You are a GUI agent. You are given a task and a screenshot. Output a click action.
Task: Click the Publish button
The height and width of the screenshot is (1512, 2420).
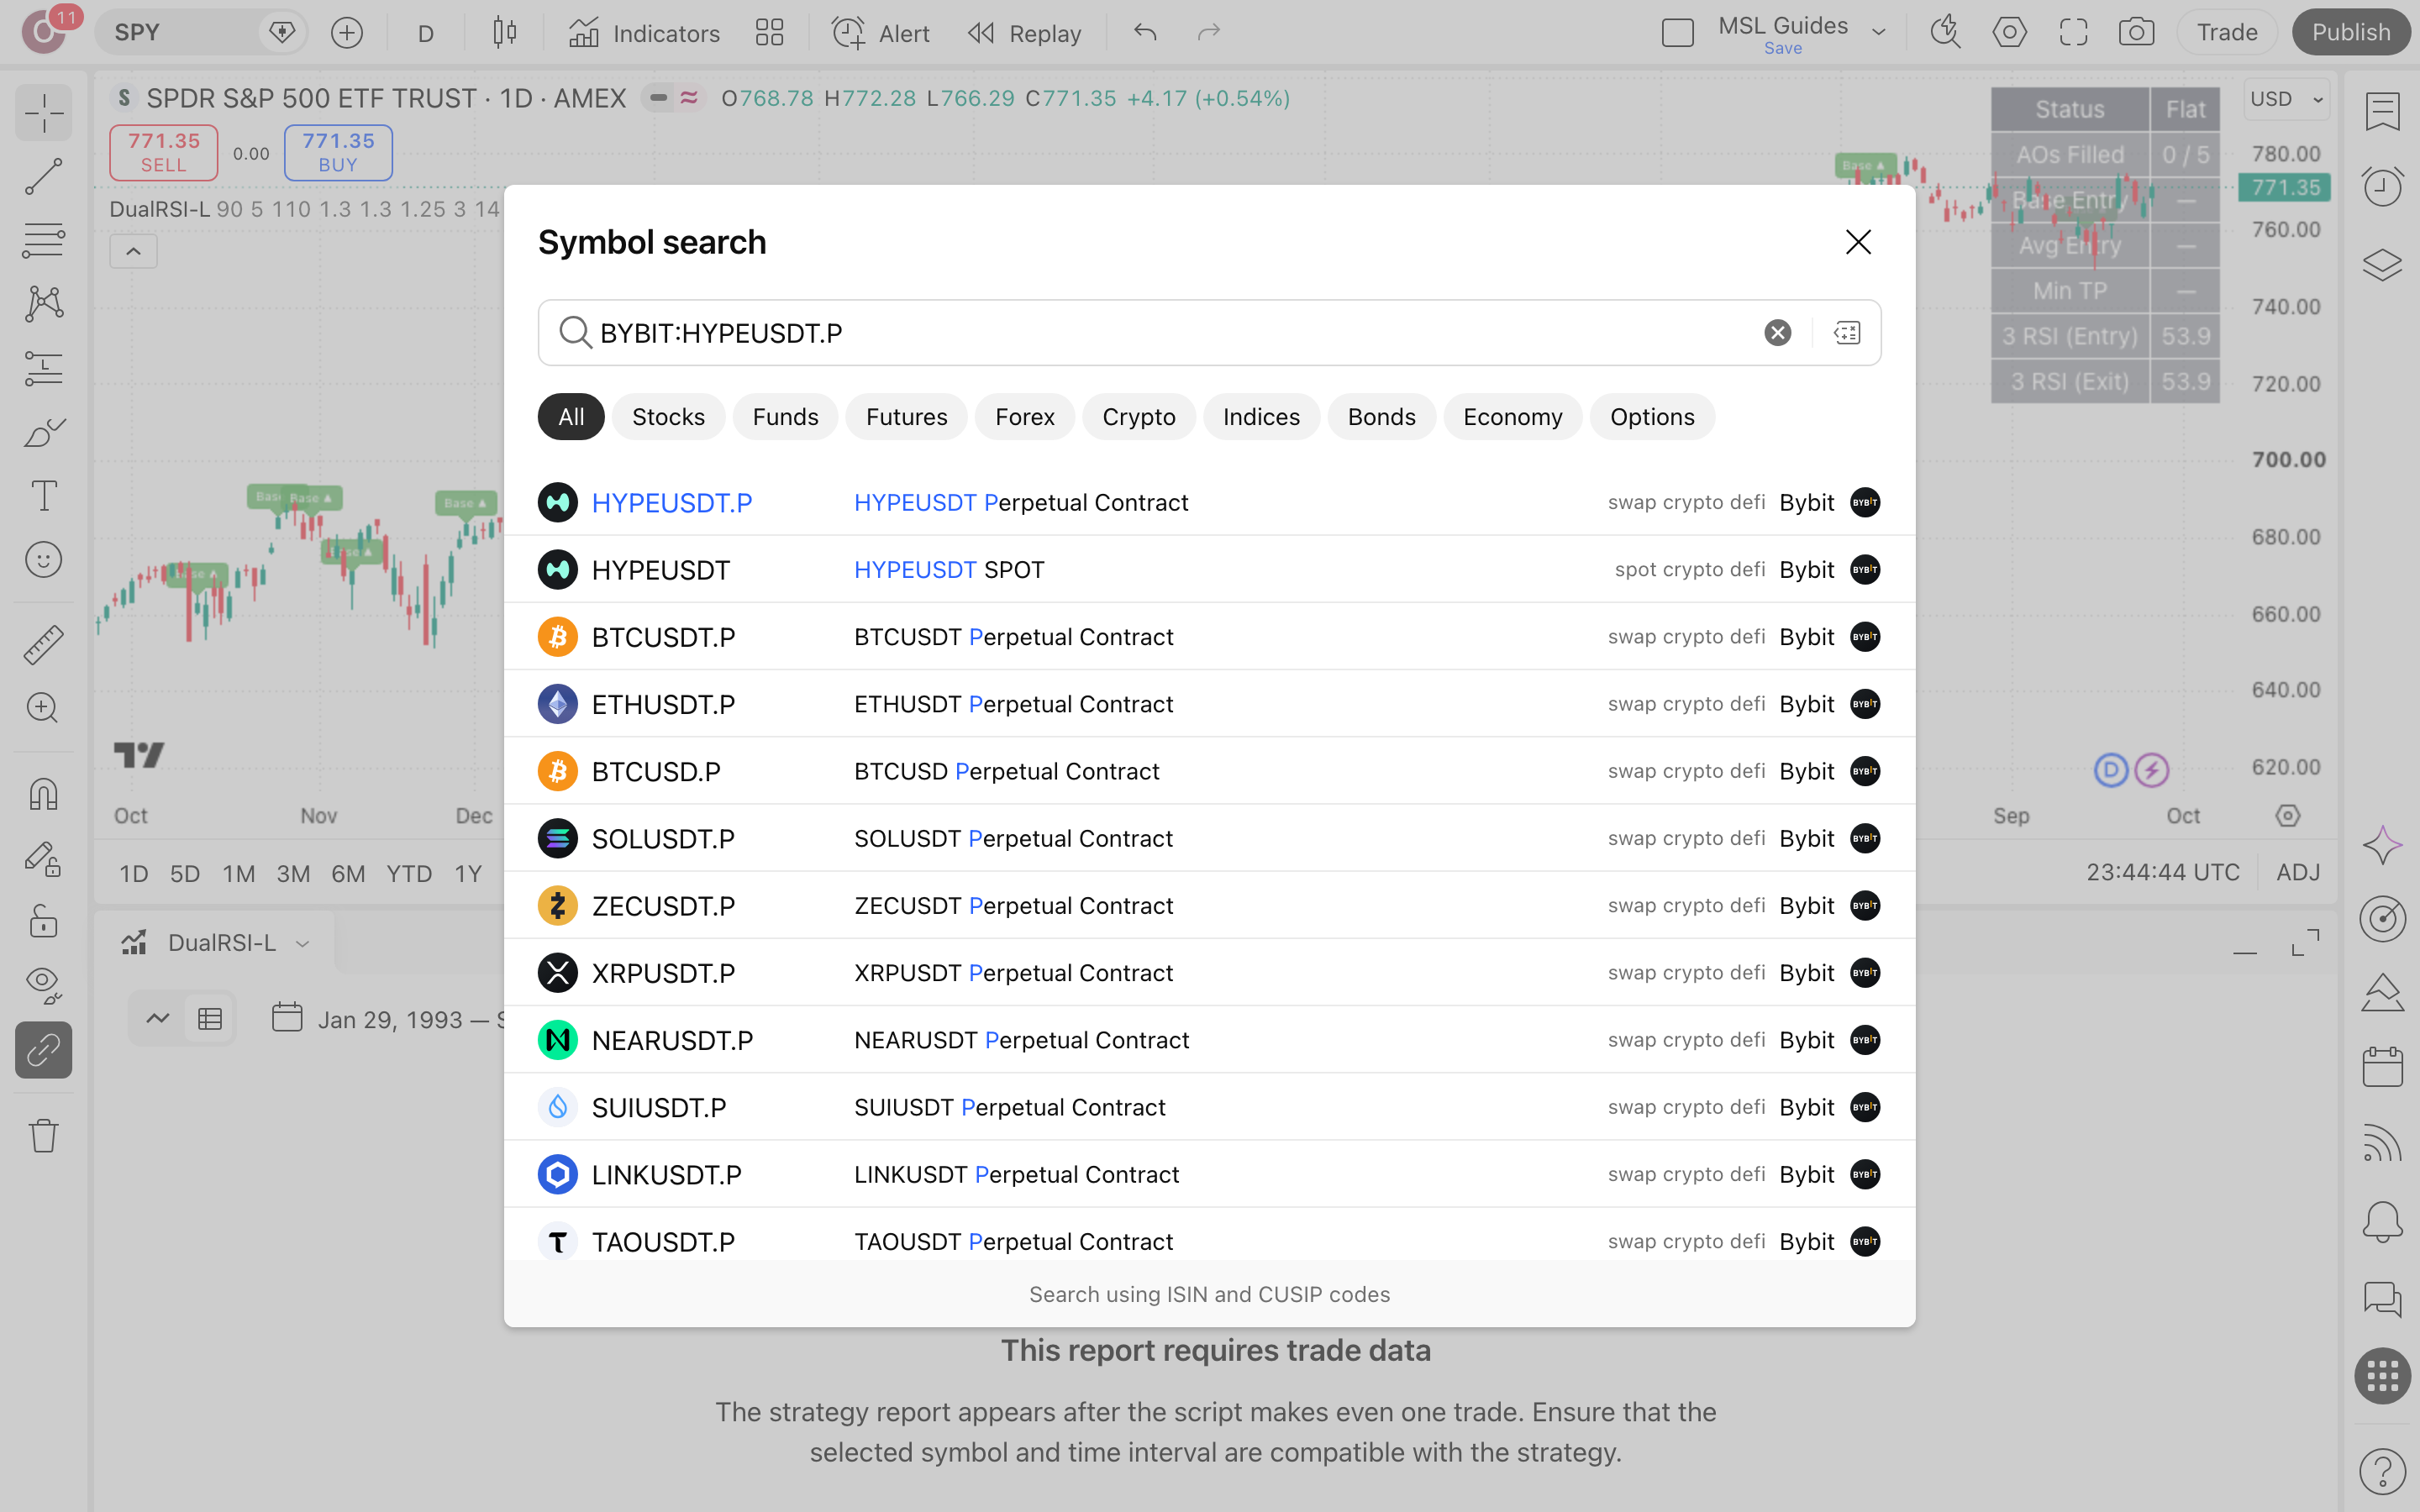click(x=2351, y=33)
